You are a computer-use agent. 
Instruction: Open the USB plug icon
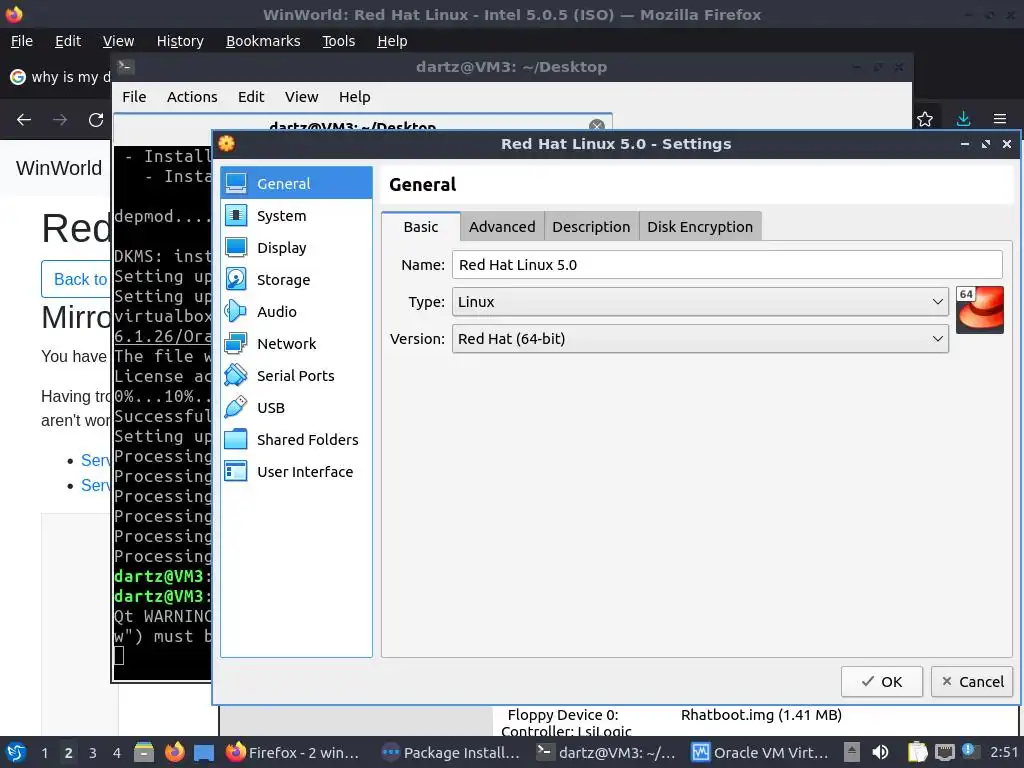(236, 408)
